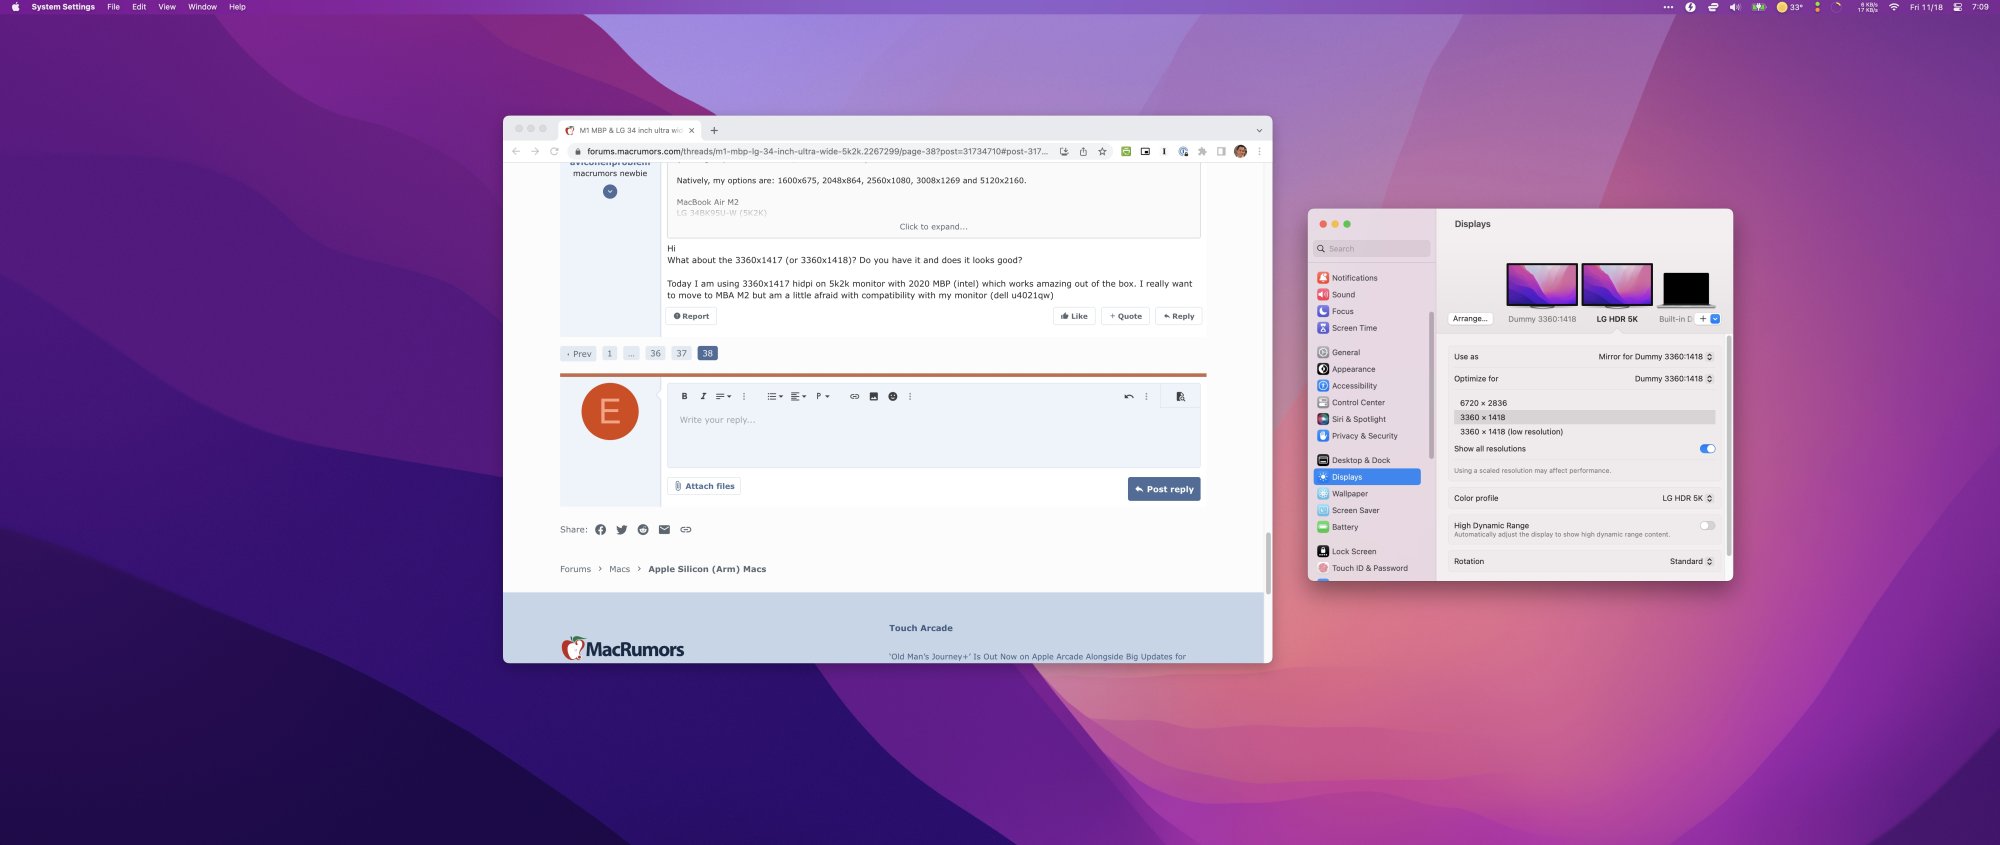2000x845 pixels.
Task: Open the Chrome extensions puzzle icon
Action: [x=1202, y=152]
